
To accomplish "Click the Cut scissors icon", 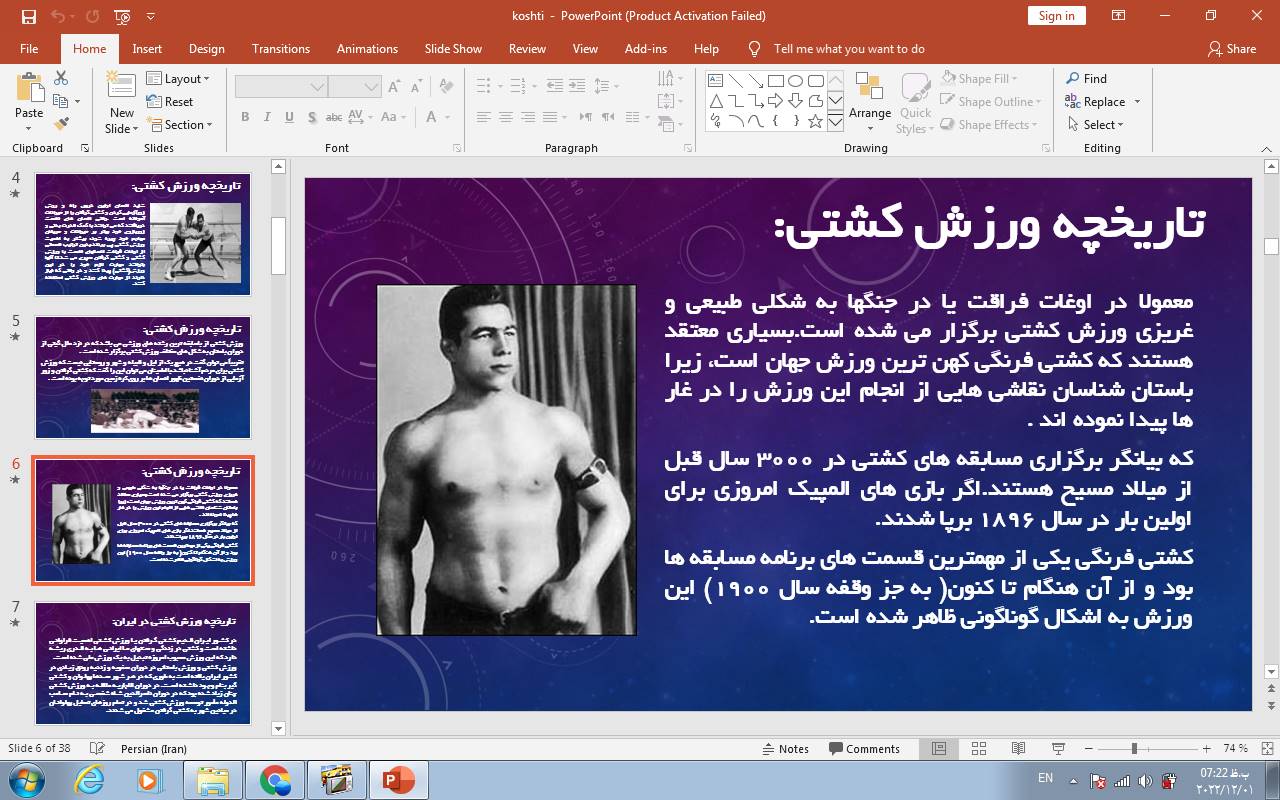I will pyautogui.click(x=61, y=78).
